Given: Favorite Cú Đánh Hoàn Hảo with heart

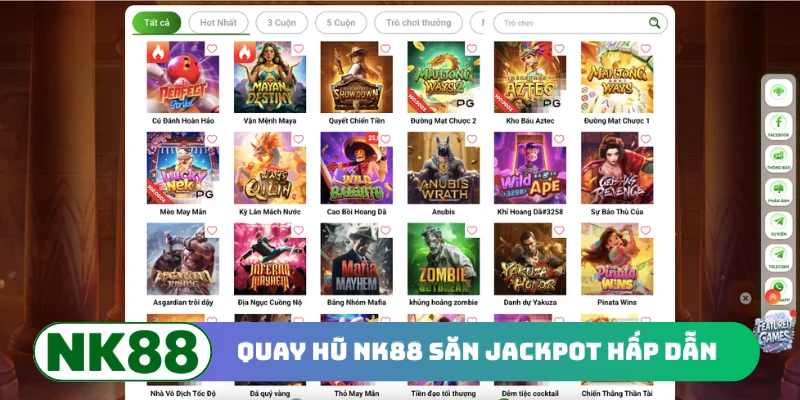Looking at the screenshot, I should (212, 48).
